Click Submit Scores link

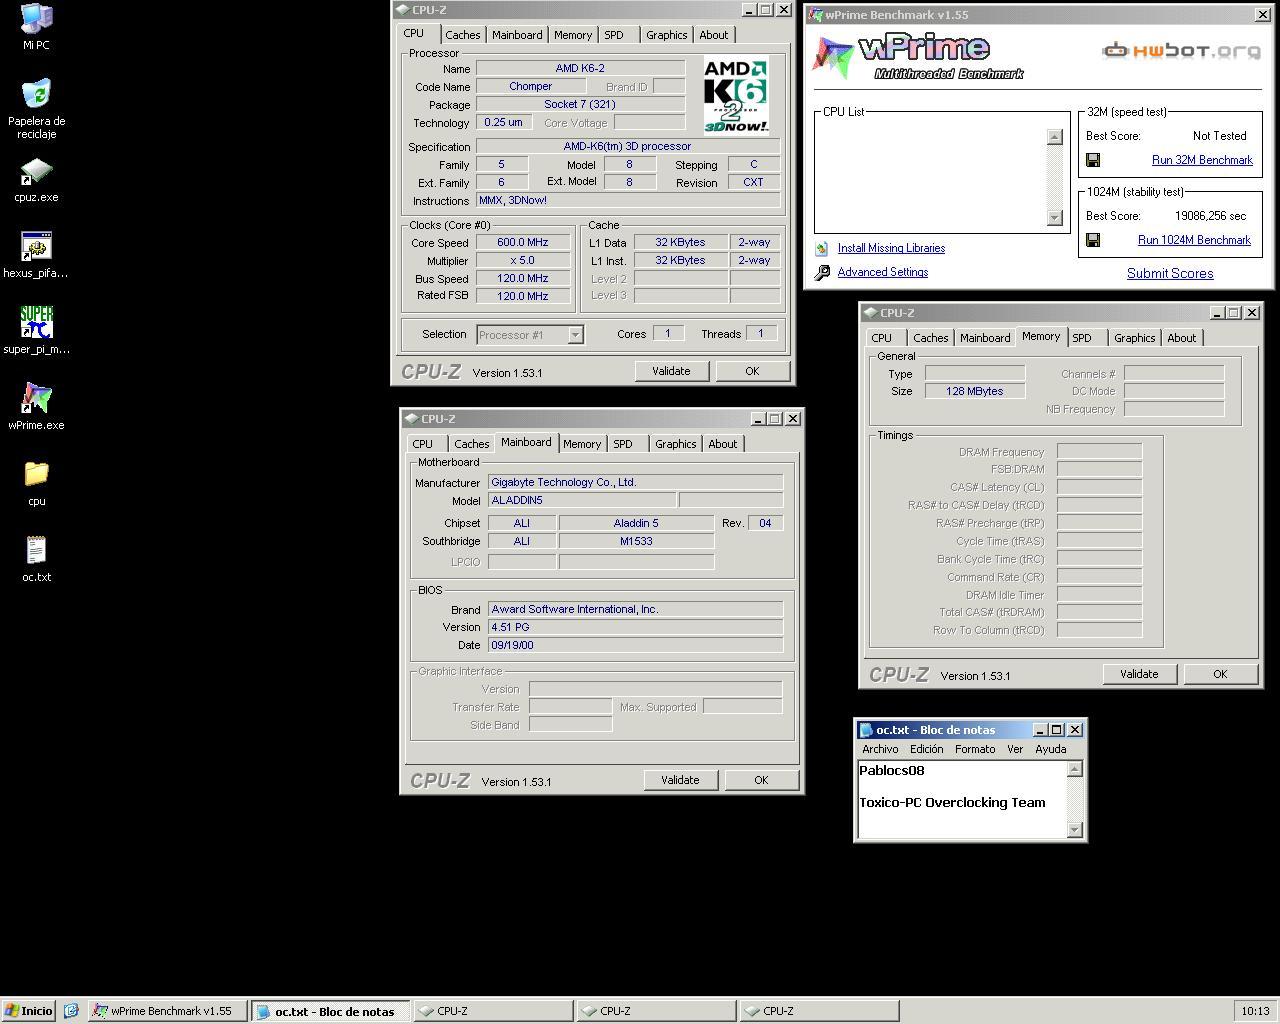point(1170,273)
